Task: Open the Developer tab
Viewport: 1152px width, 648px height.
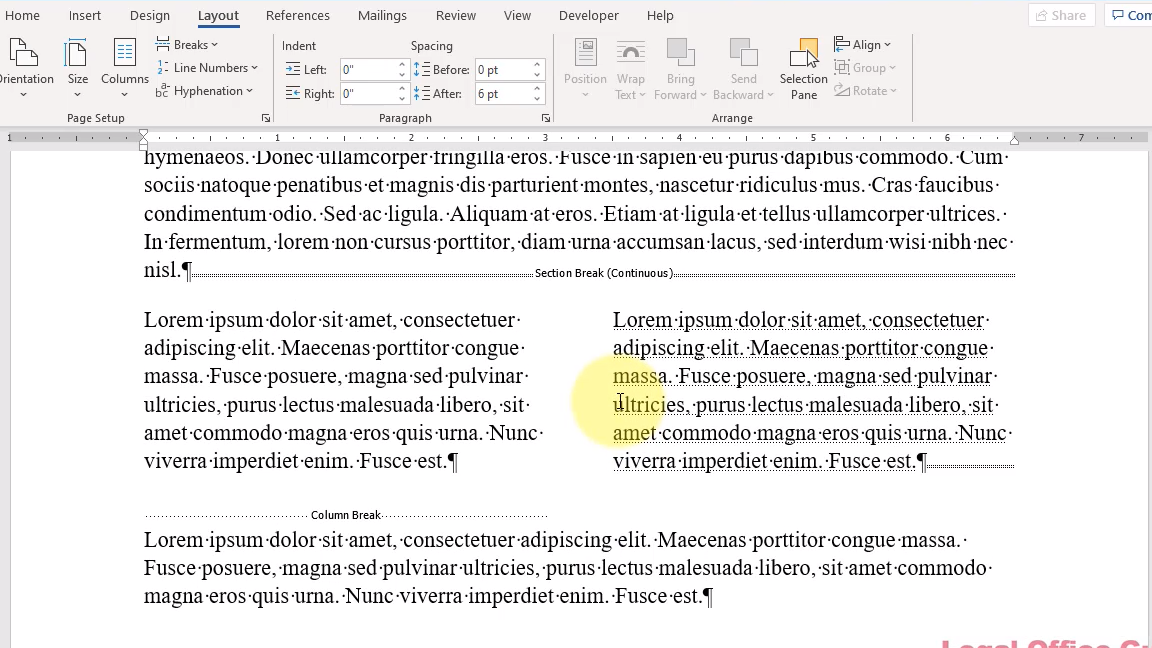Action: pos(588,15)
